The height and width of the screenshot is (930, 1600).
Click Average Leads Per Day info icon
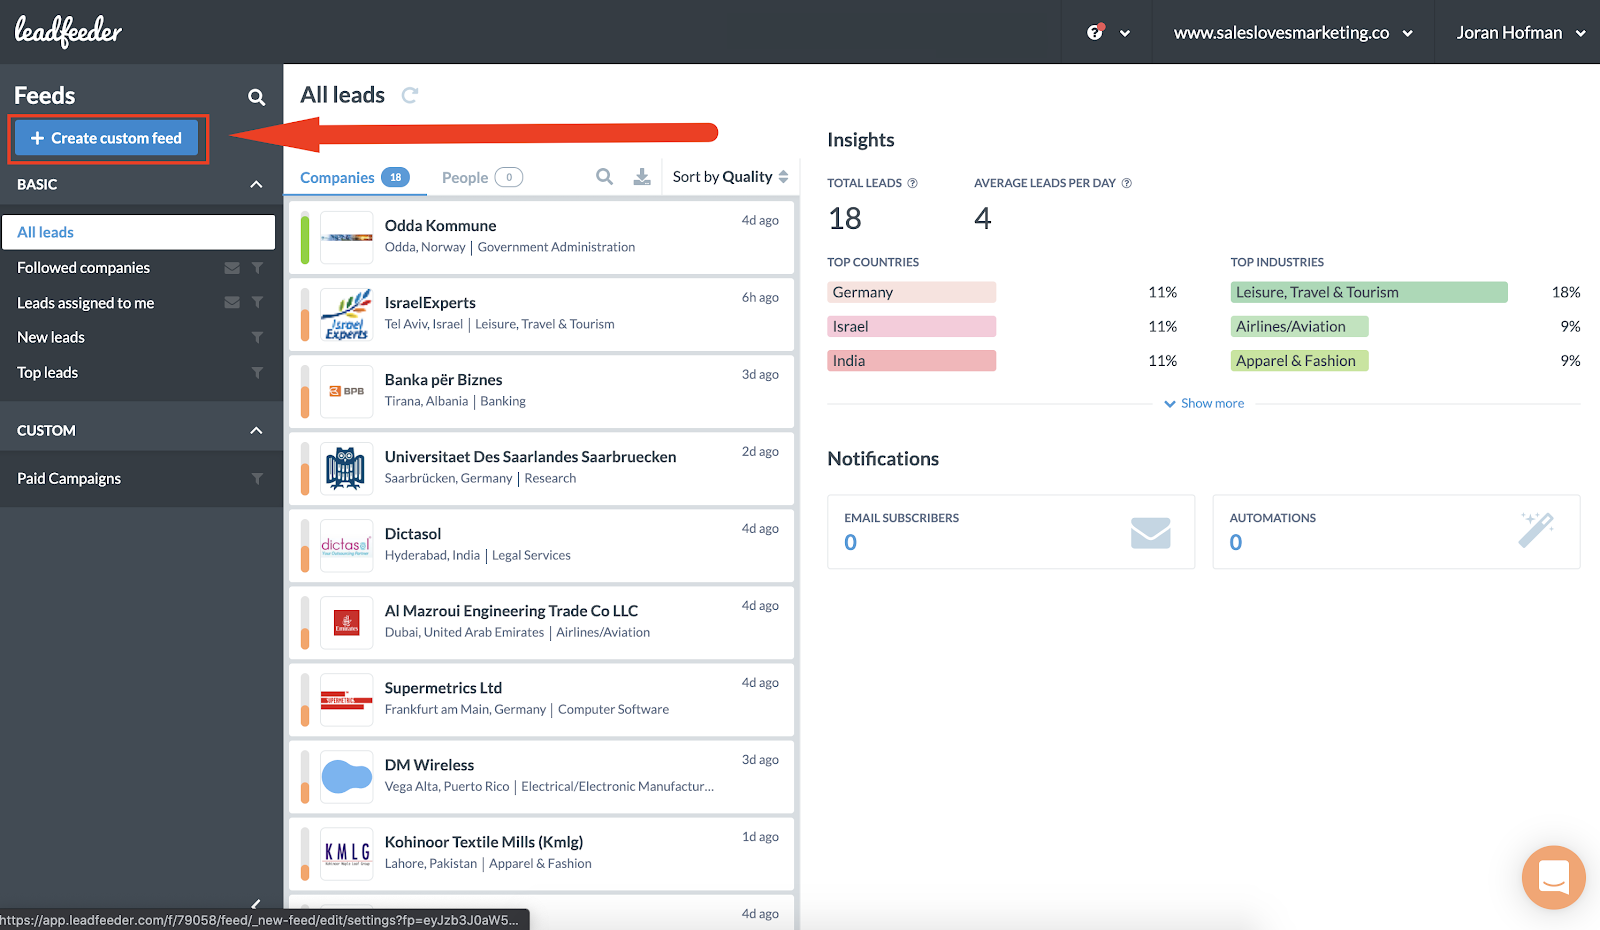coord(1126,183)
